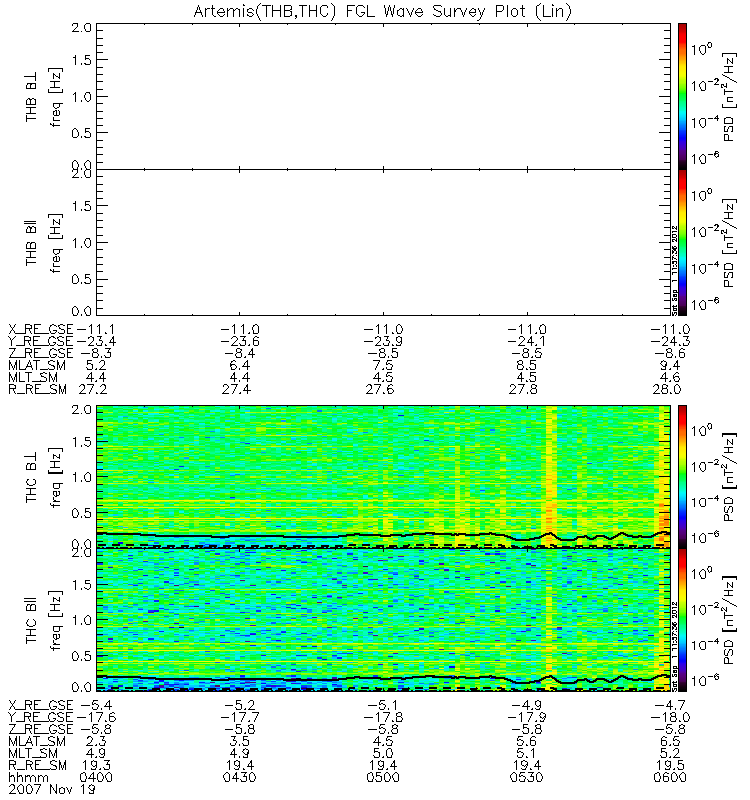The height and width of the screenshot is (800, 750).
Task: Click the time tick label '0600'
Action: 670,778
